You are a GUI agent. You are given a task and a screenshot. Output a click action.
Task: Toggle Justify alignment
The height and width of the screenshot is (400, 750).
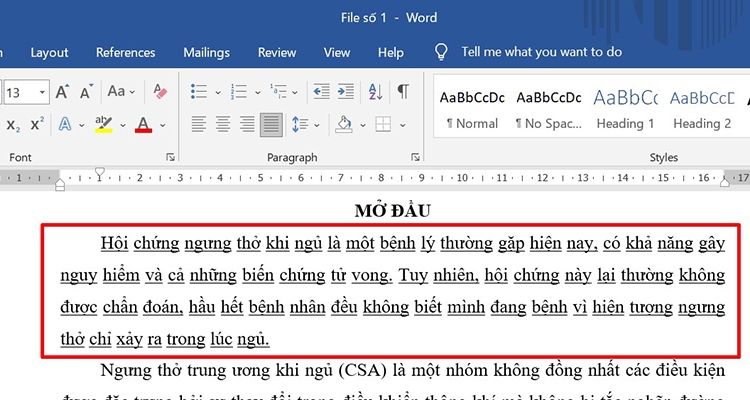coord(271,124)
